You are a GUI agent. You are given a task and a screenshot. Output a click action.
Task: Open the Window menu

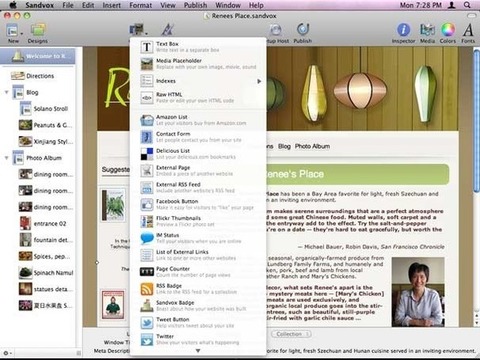click(228, 5)
